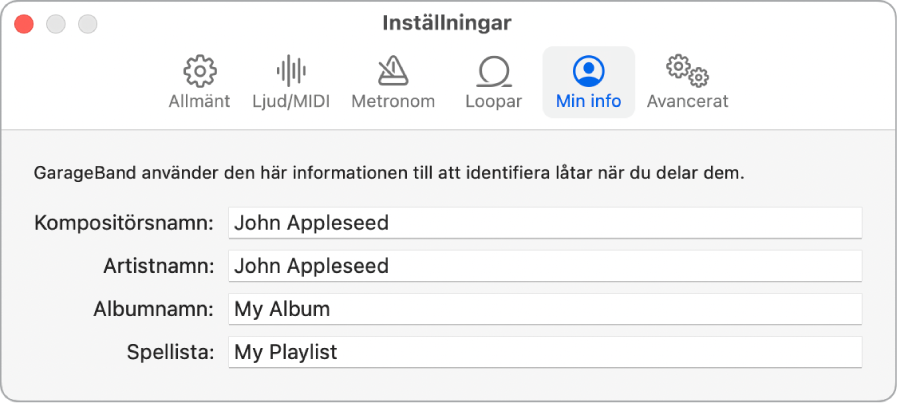Click the GarageBand information description text
This screenshot has width=899, height=404.
coord(389,173)
